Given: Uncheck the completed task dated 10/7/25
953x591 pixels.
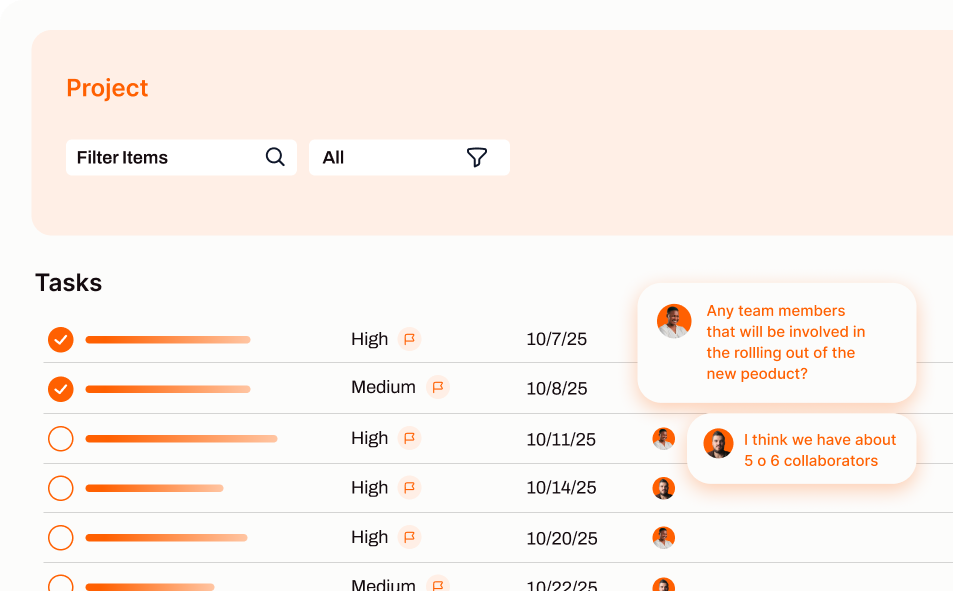Looking at the screenshot, I should point(61,340).
